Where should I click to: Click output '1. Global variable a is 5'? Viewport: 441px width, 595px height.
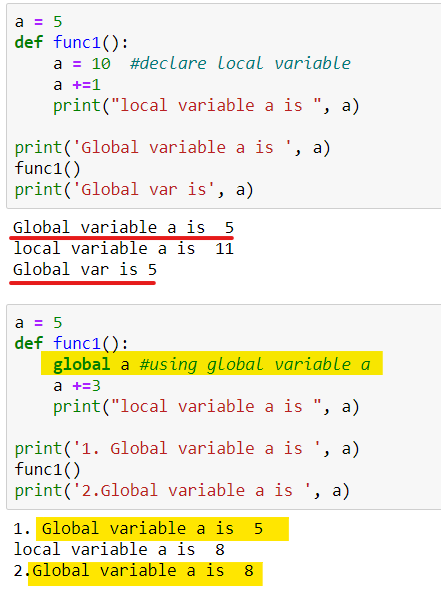point(138,529)
